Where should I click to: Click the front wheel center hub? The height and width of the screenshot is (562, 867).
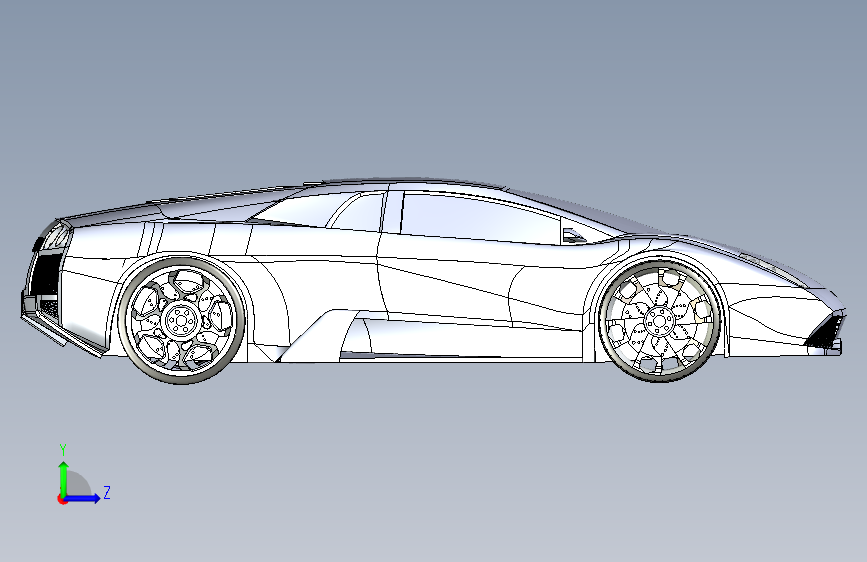click(x=660, y=320)
